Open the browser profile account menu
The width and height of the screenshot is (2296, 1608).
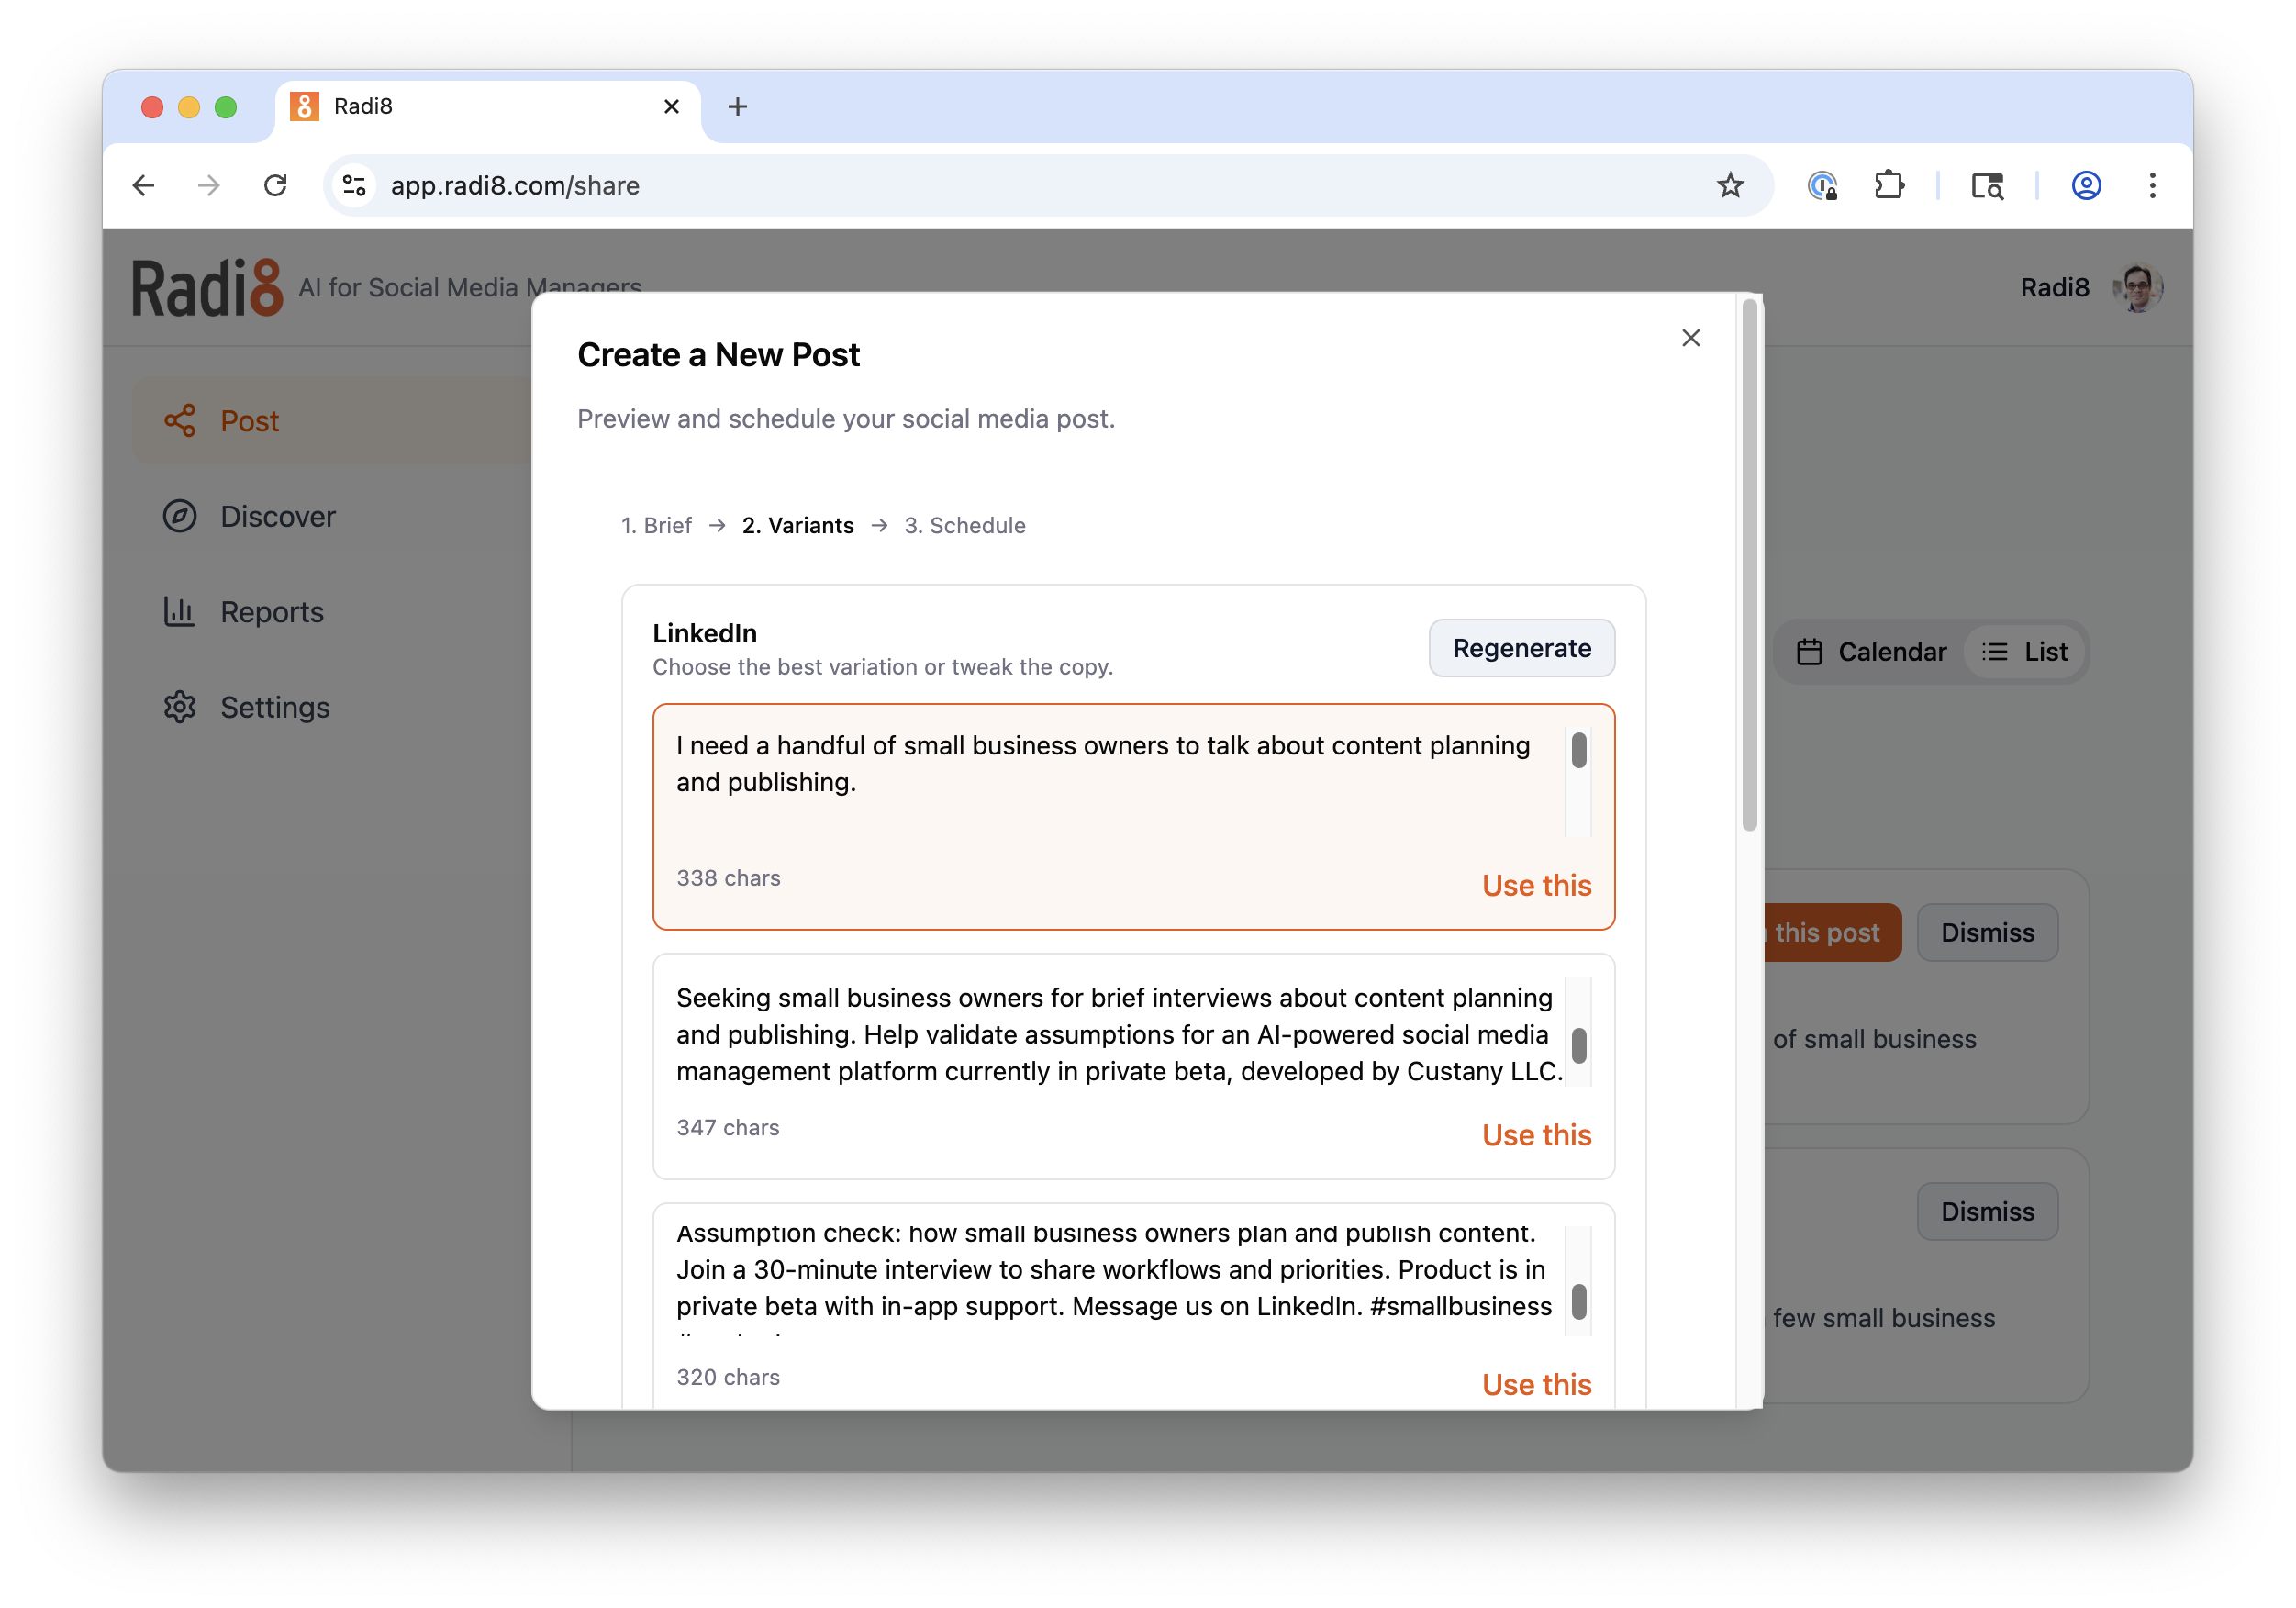(2086, 185)
